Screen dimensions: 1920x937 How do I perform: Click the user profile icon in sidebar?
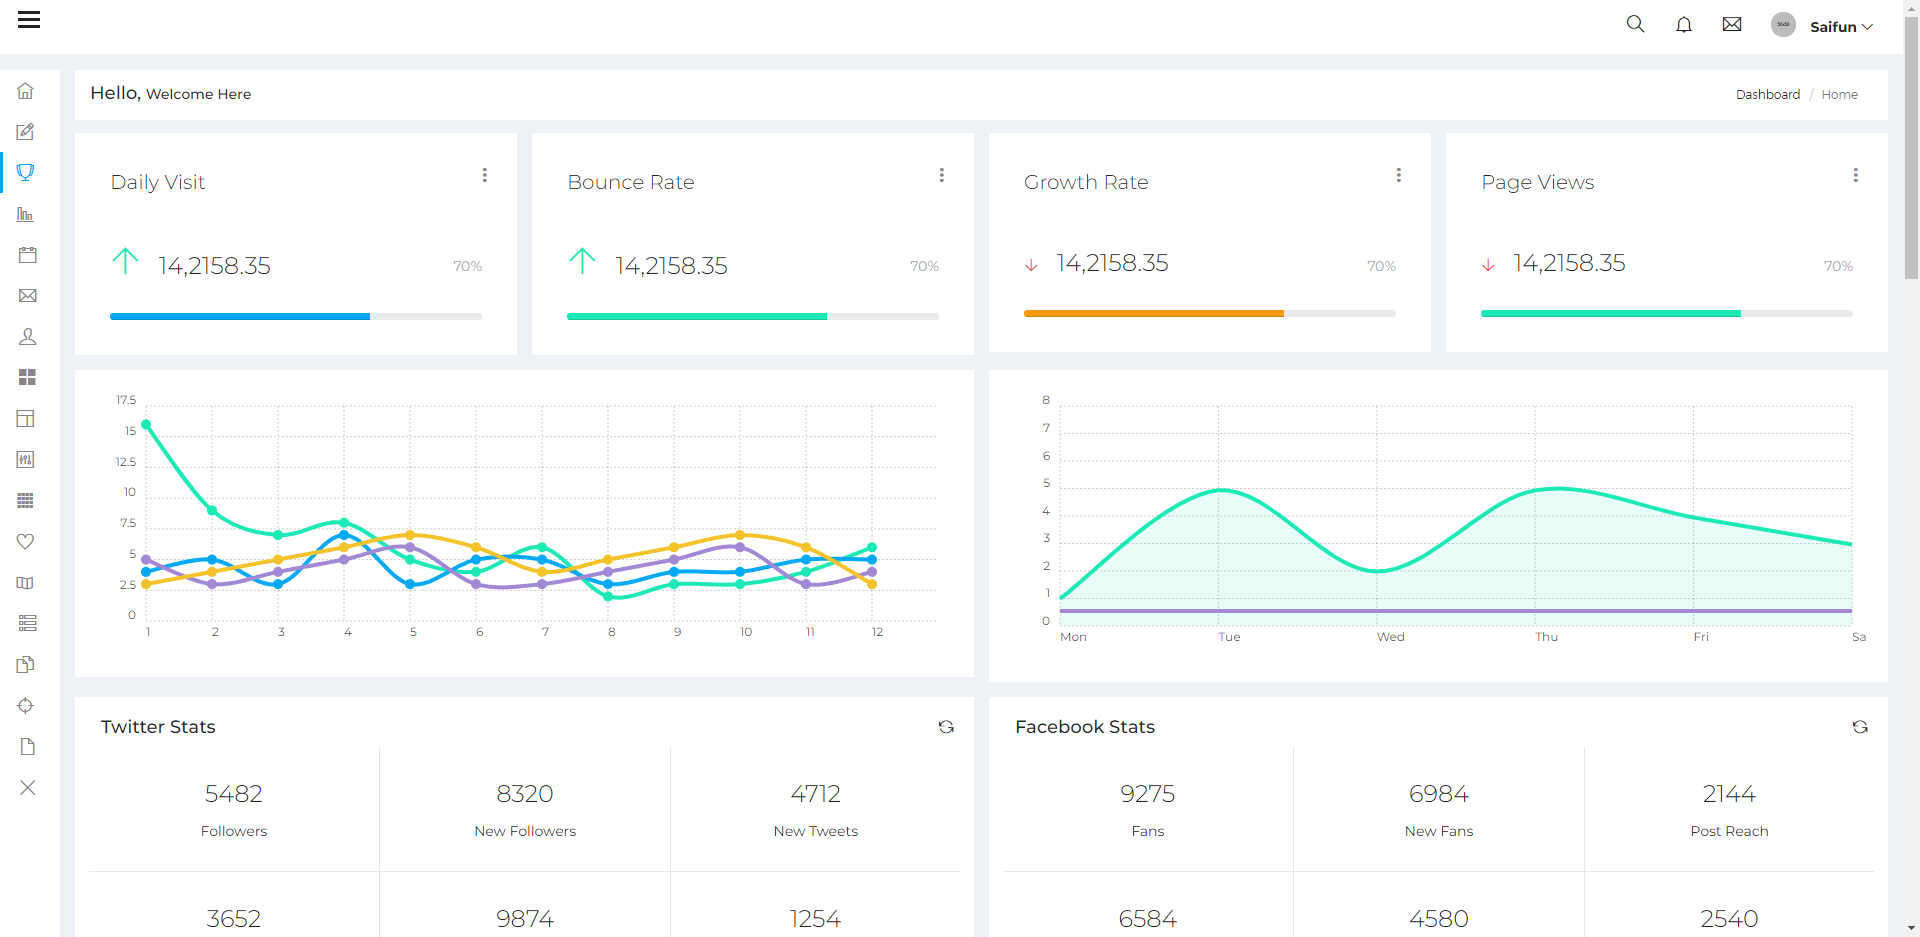click(27, 337)
